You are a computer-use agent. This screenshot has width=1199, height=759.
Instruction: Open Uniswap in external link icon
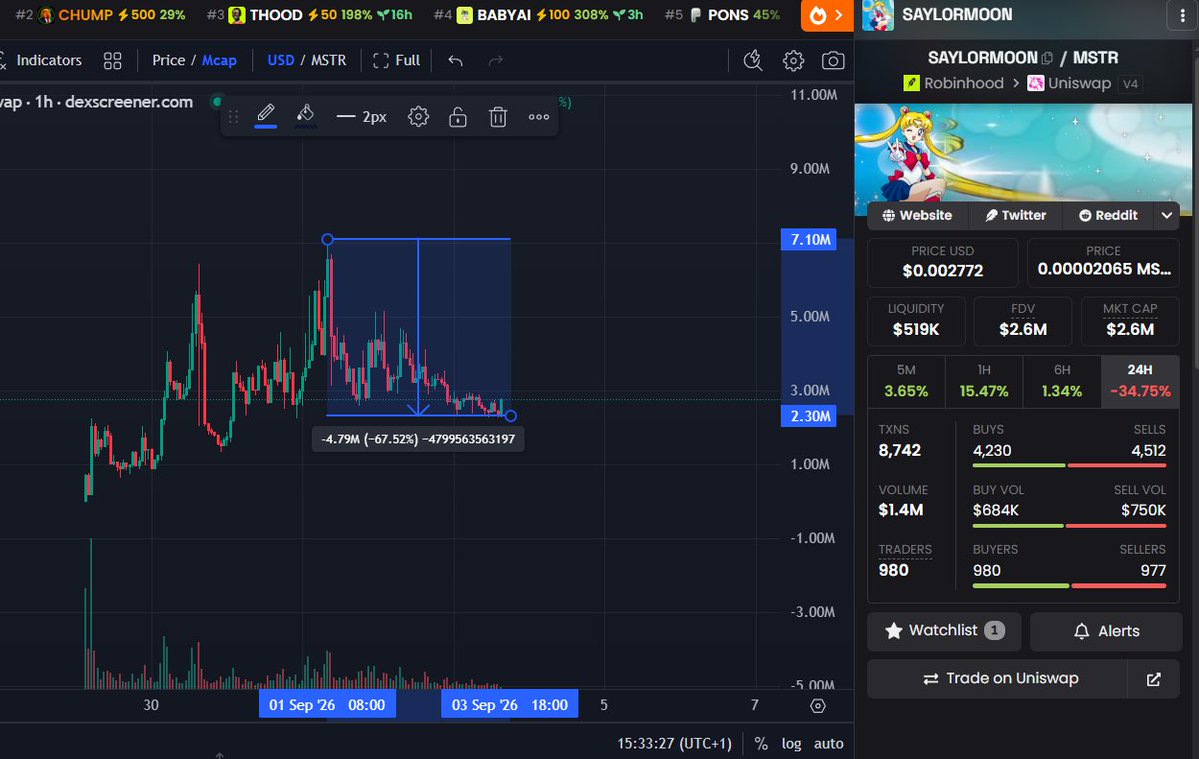point(1154,679)
